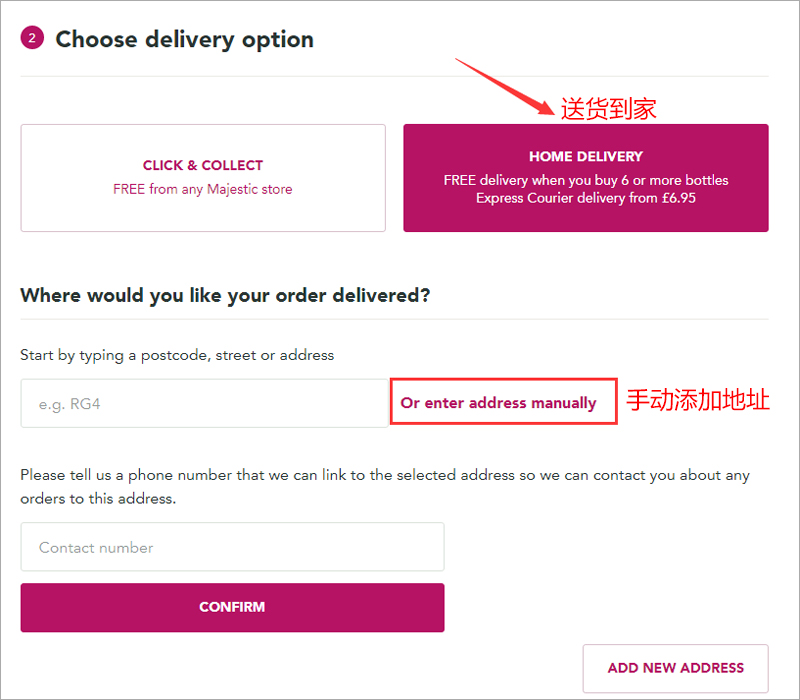Click the red arrow annotation
The image size is (800, 700).
click(505, 86)
